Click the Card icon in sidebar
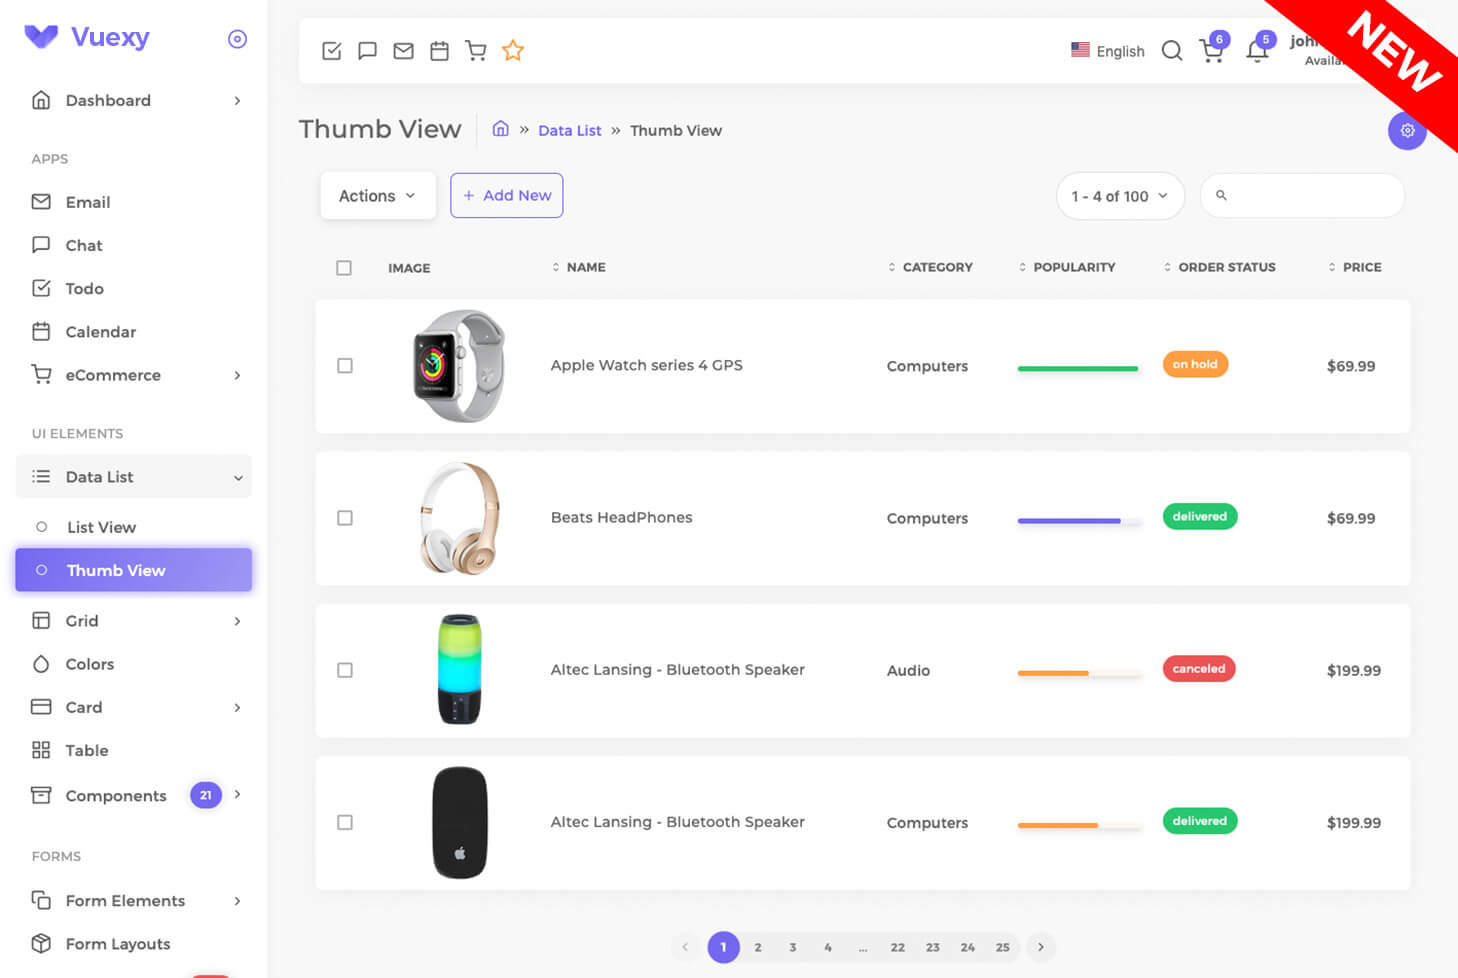 pos(41,707)
